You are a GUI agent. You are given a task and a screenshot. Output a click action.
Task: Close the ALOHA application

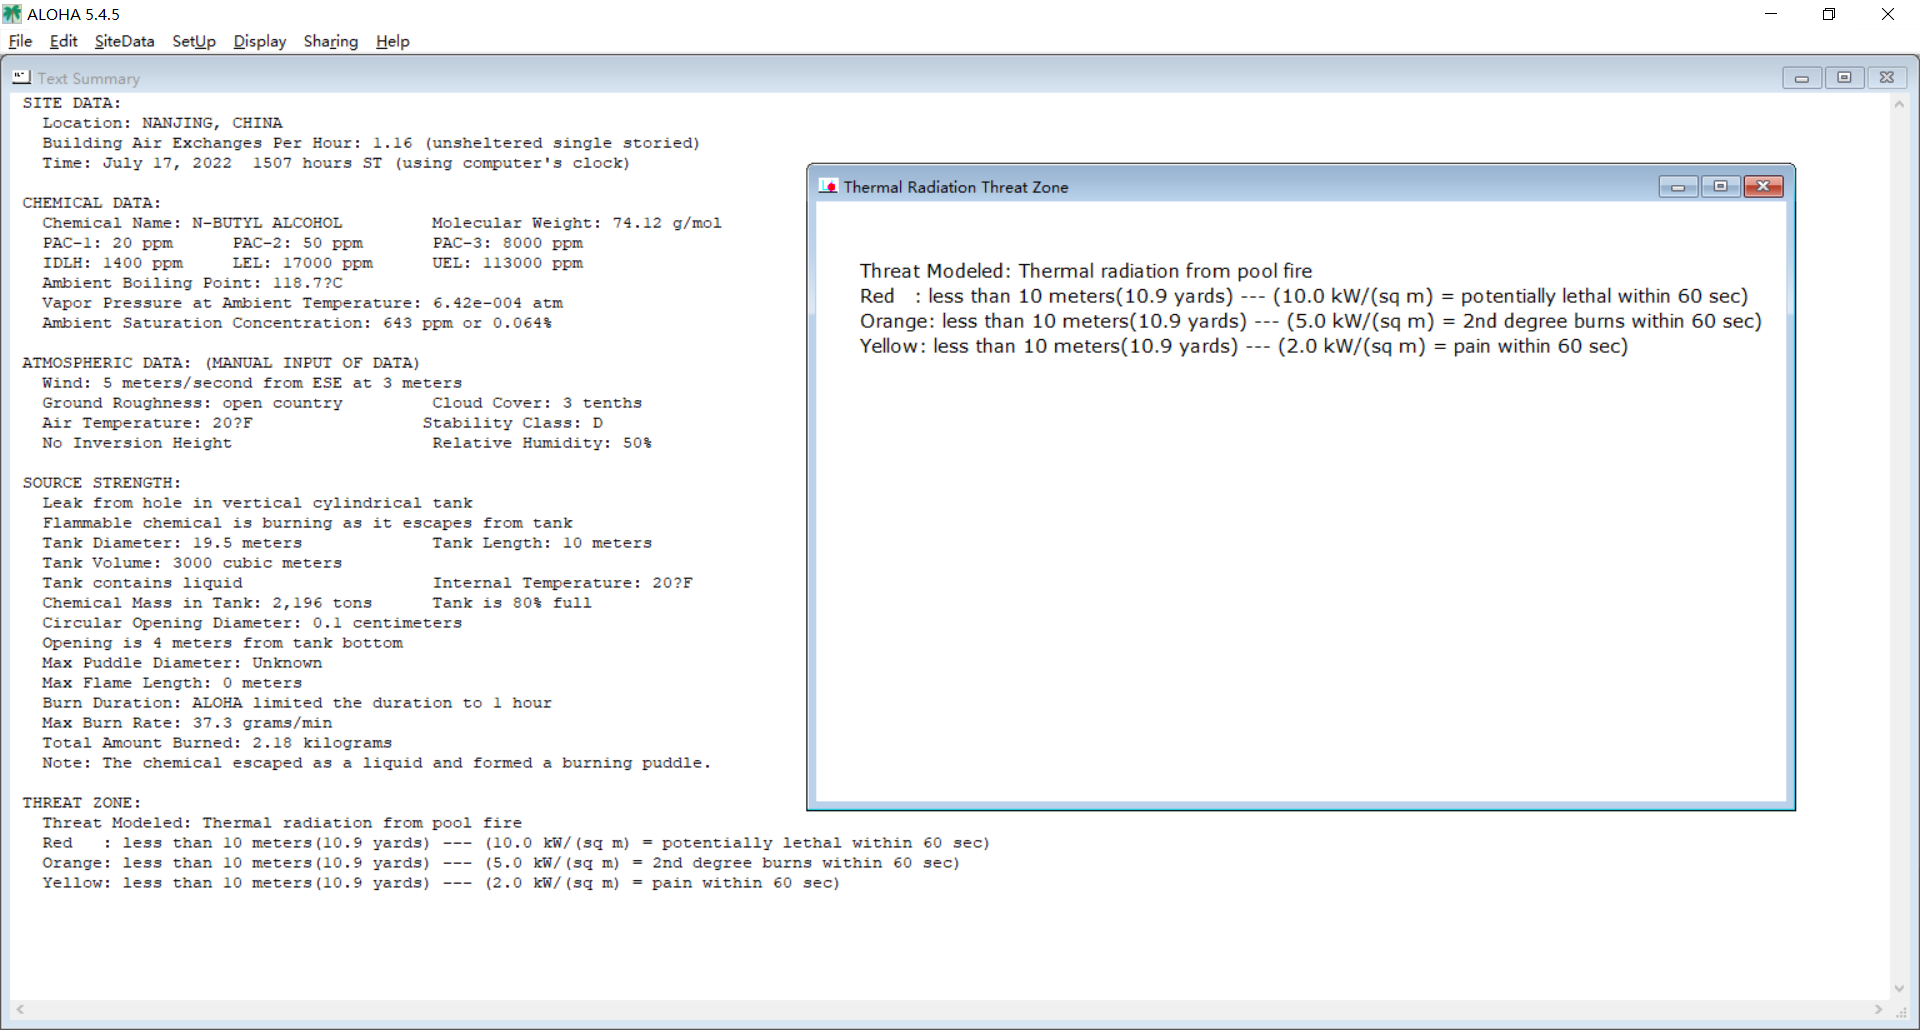click(1888, 14)
